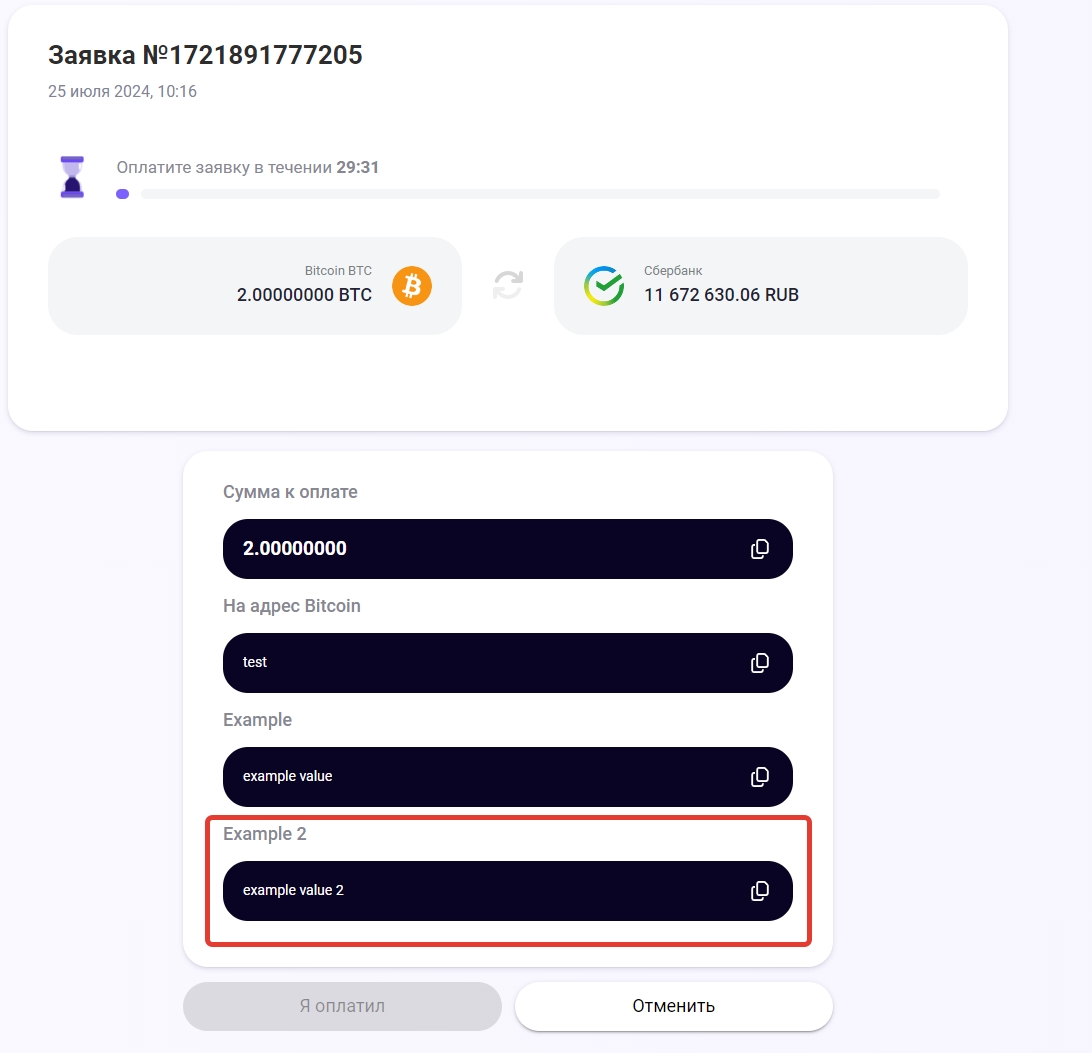Select the "example value" field

click(480, 777)
